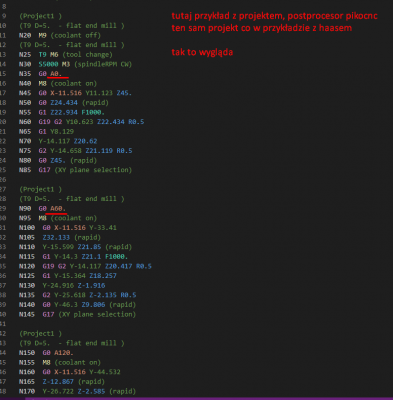This screenshot has width=393, height=400.
Task: Click line N20 M9 (coolant off)
Action: pos(60,35)
